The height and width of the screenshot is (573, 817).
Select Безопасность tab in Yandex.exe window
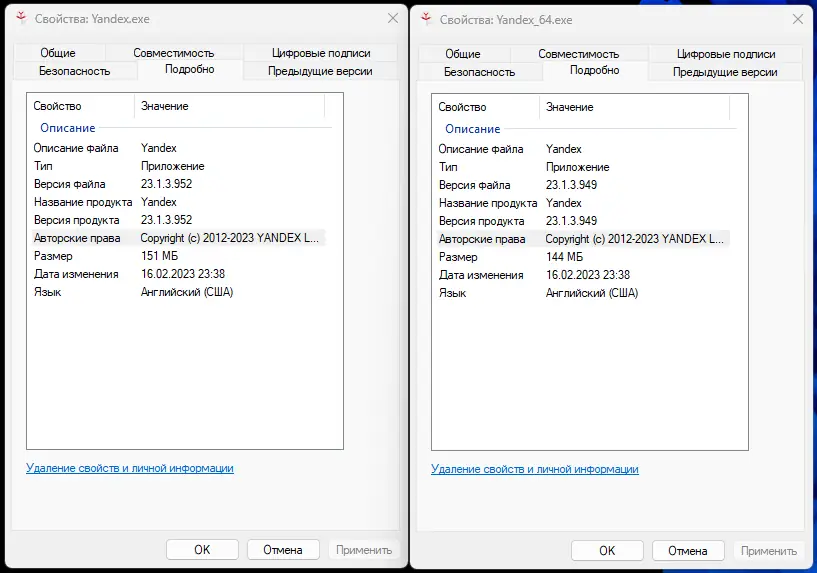pyautogui.click(x=74, y=71)
